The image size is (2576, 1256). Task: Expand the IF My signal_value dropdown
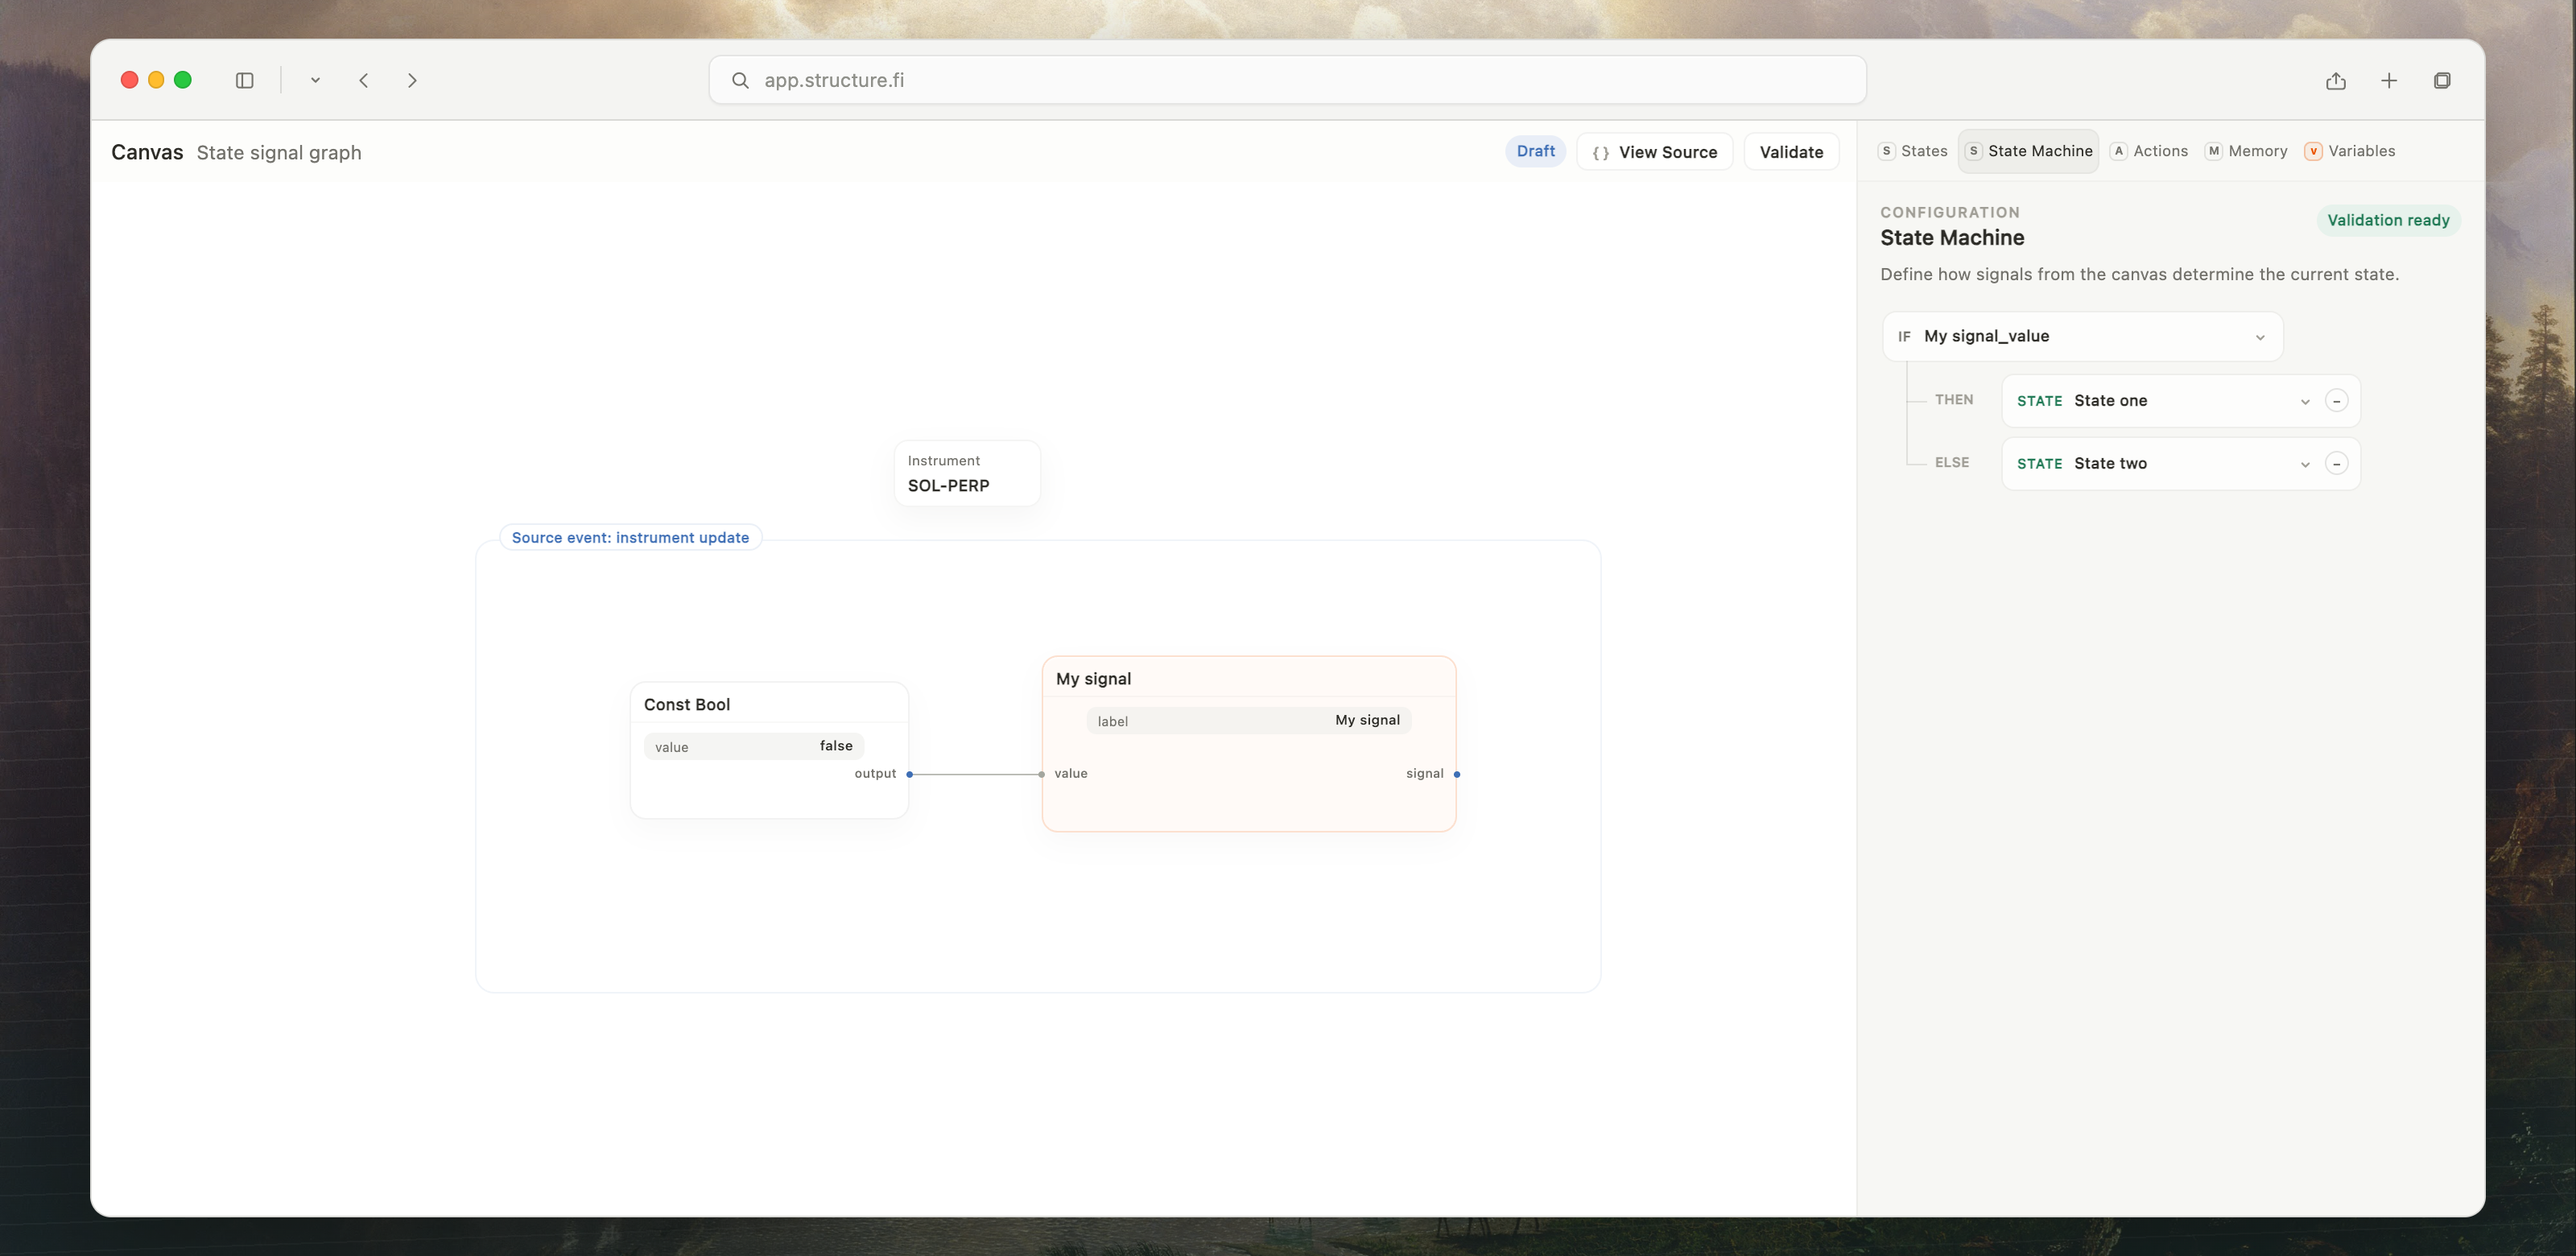pyautogui.click(x=2082, y=337)
